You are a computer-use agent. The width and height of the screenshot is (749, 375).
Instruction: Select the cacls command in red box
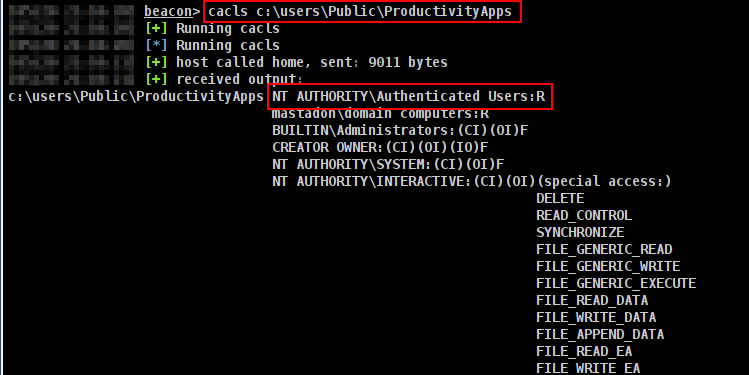click(362, 11)
